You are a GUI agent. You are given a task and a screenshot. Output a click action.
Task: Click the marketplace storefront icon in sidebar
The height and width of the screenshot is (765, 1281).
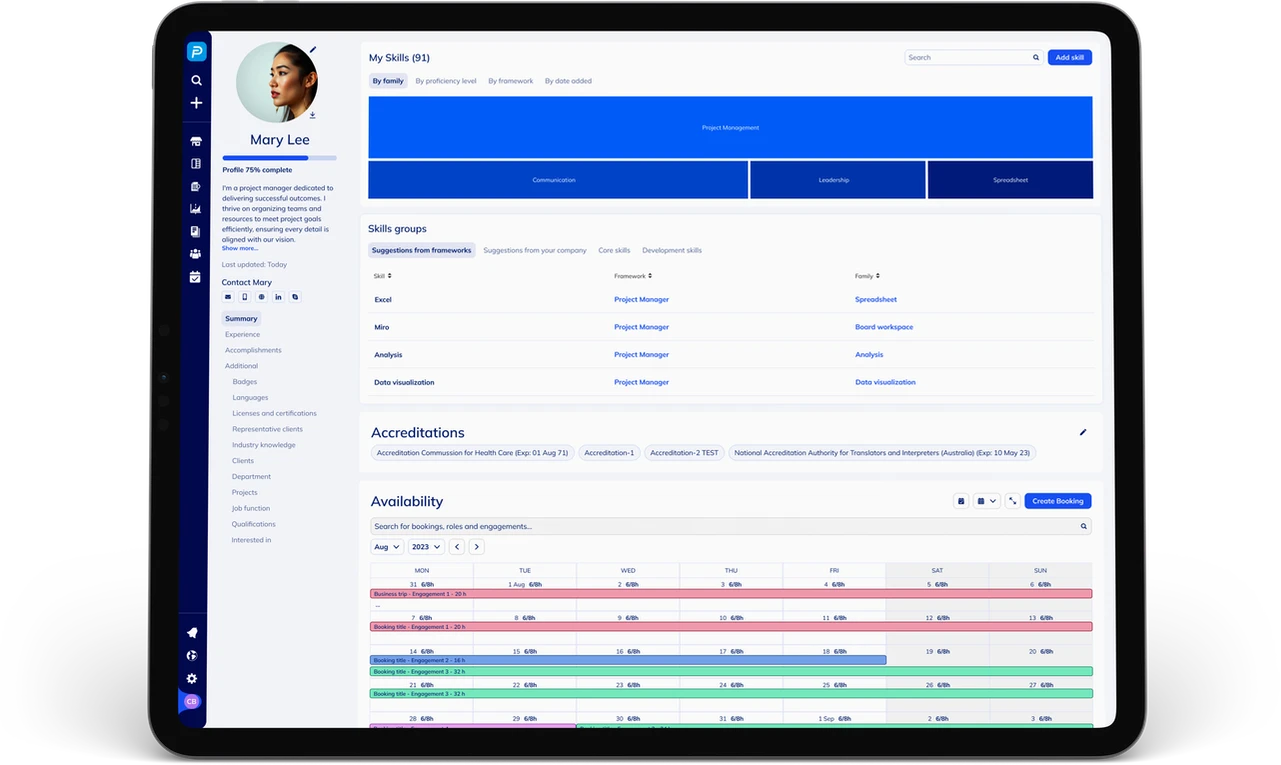coord(196,142)
